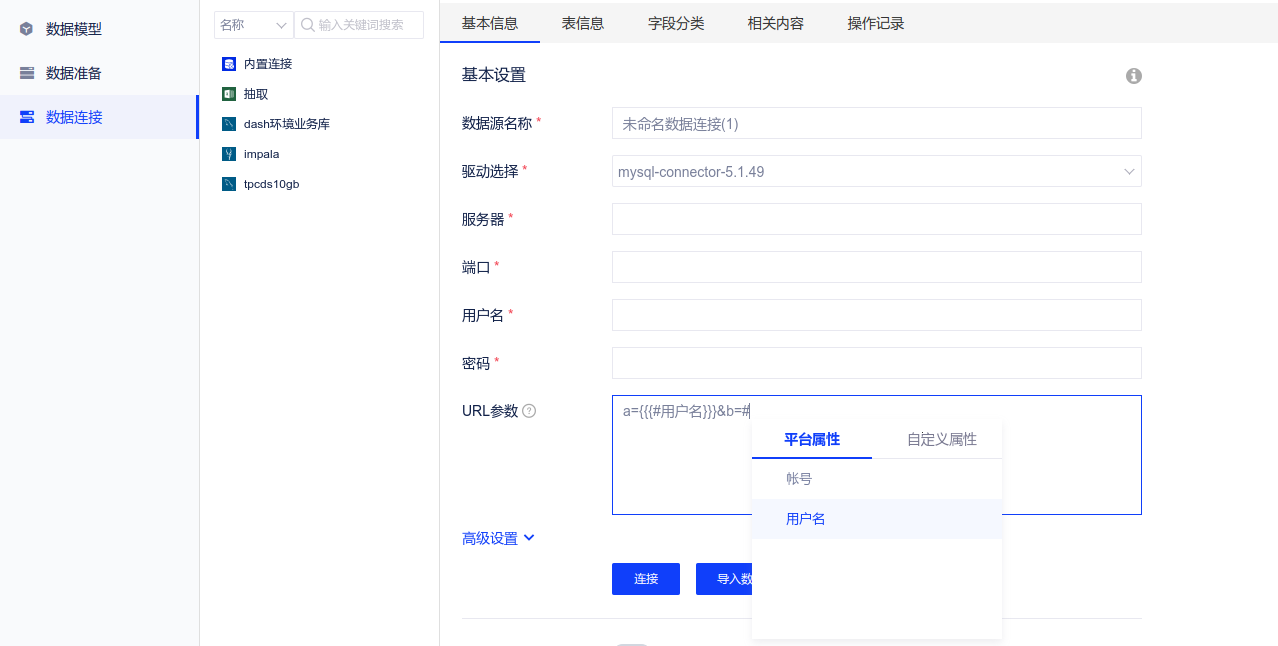
Task: Select the 内置连接 database icon
Action: pos(229,64)
